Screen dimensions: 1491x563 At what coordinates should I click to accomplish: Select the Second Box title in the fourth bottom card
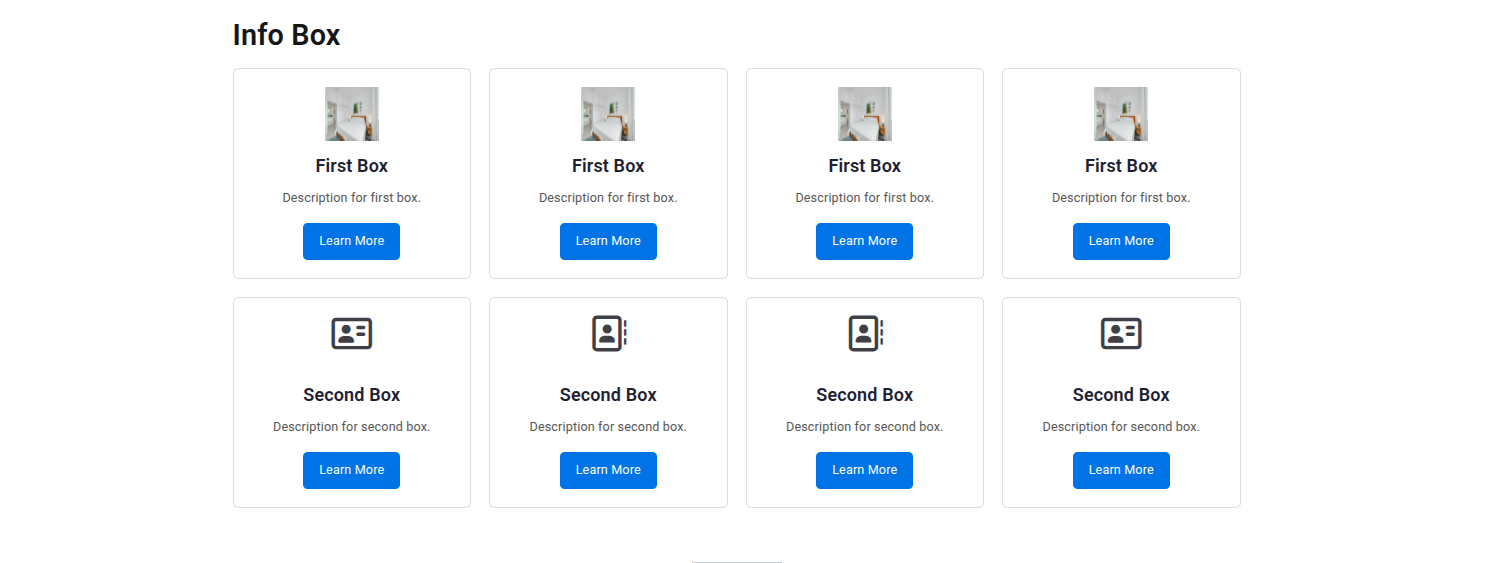click(x=1121, y=395)
